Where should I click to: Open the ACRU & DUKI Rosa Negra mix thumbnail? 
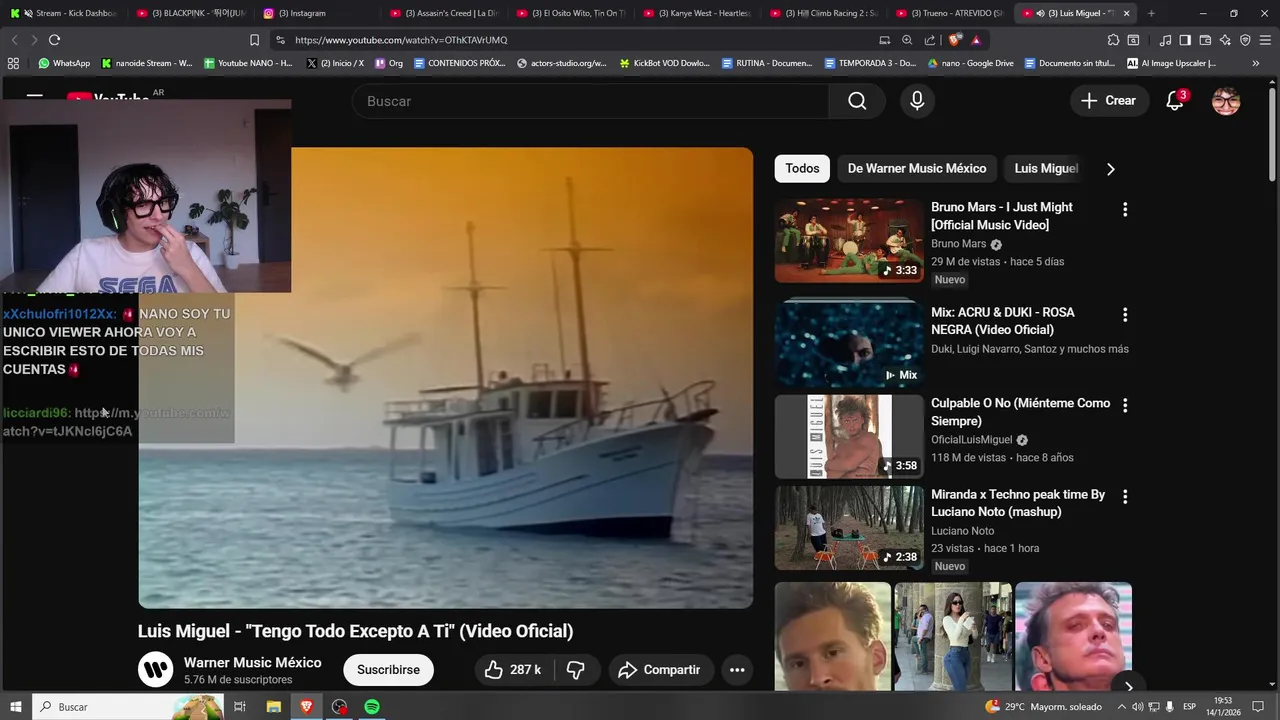(x=849, y=343)
